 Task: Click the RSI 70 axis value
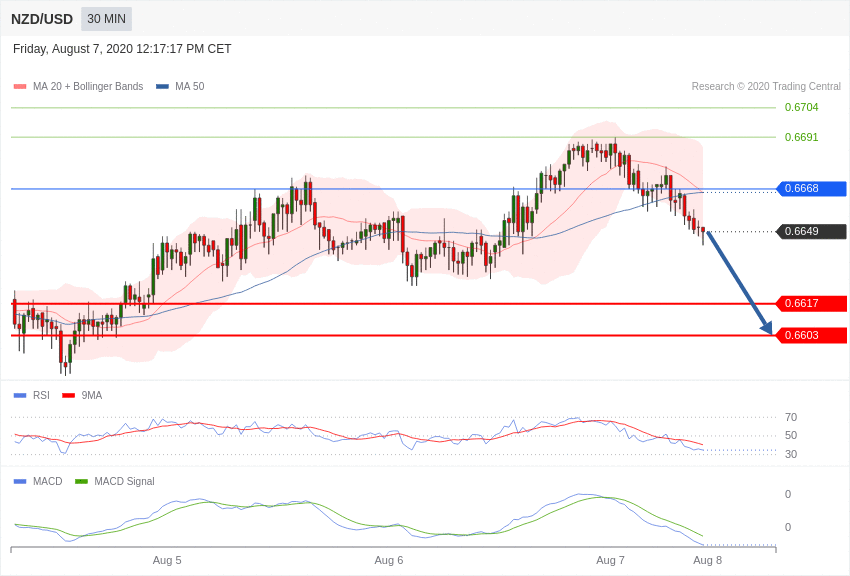(x=791, y=417)
